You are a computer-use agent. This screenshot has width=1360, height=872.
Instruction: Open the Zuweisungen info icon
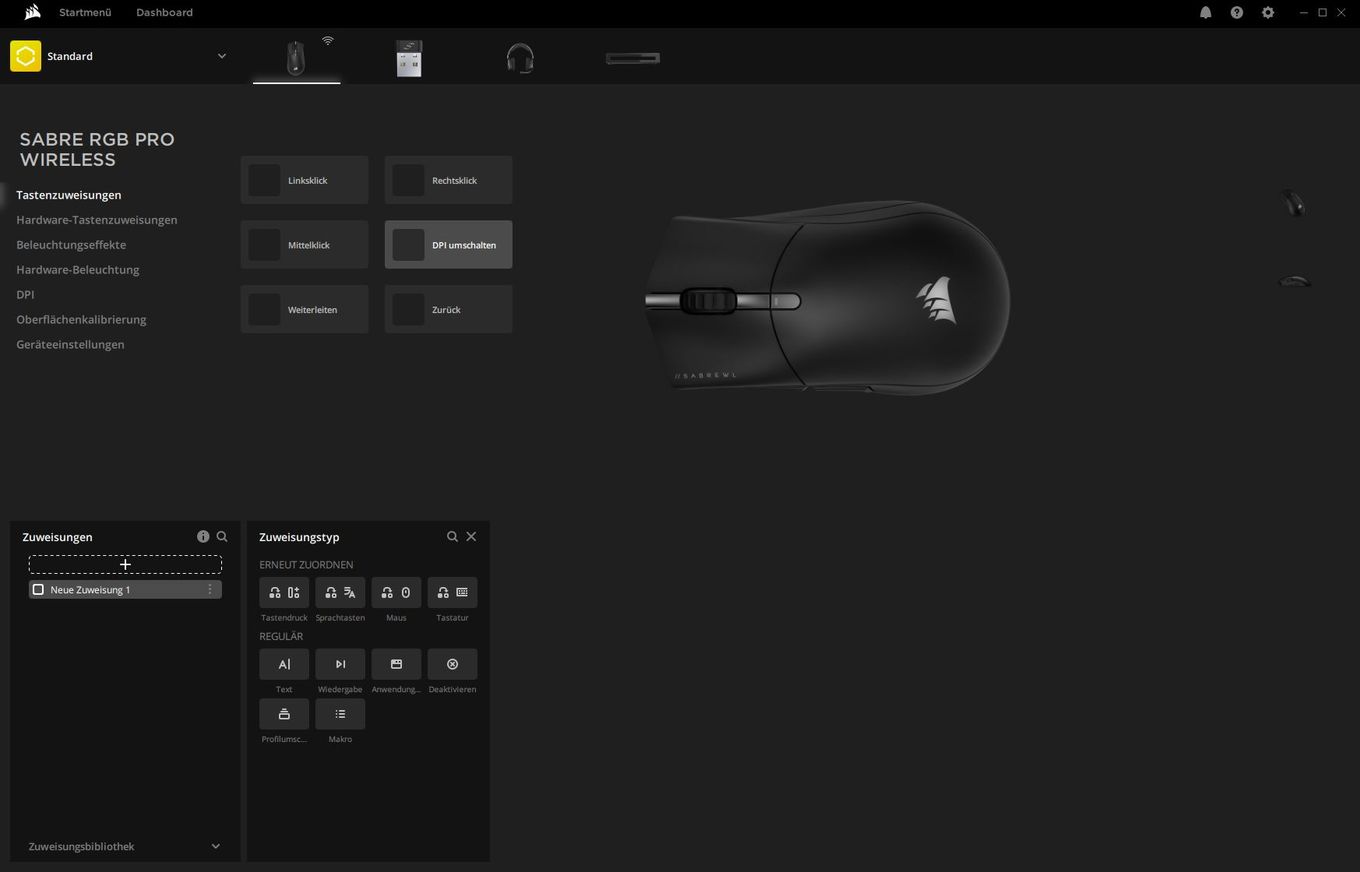pos(203,536)
